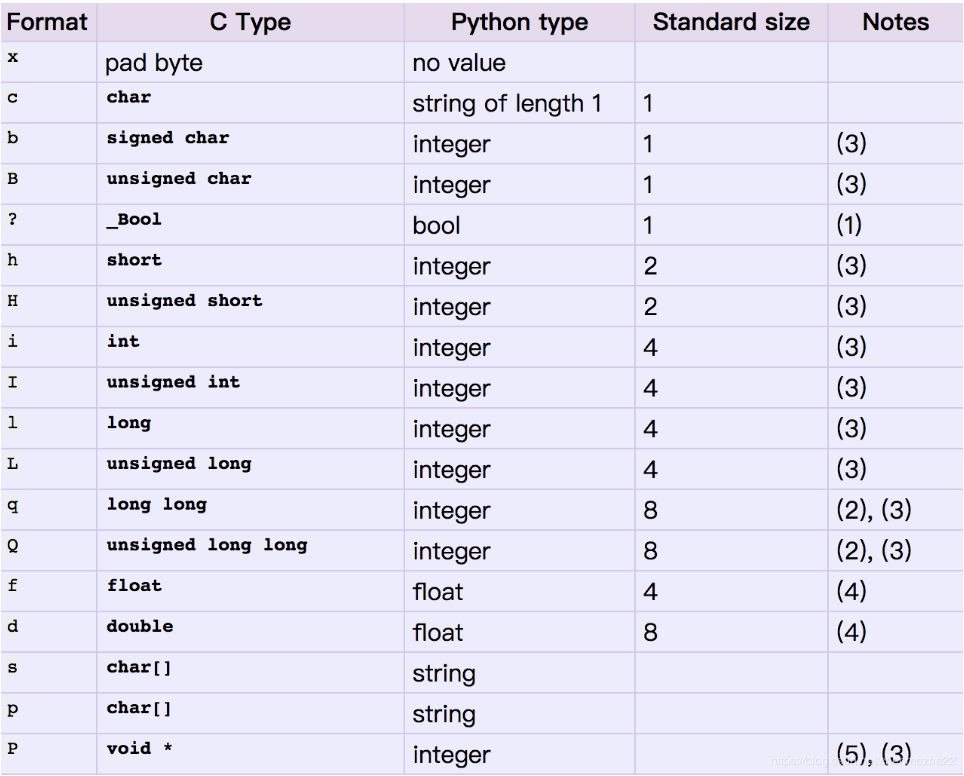Click the Format column header

coord(47,21)
